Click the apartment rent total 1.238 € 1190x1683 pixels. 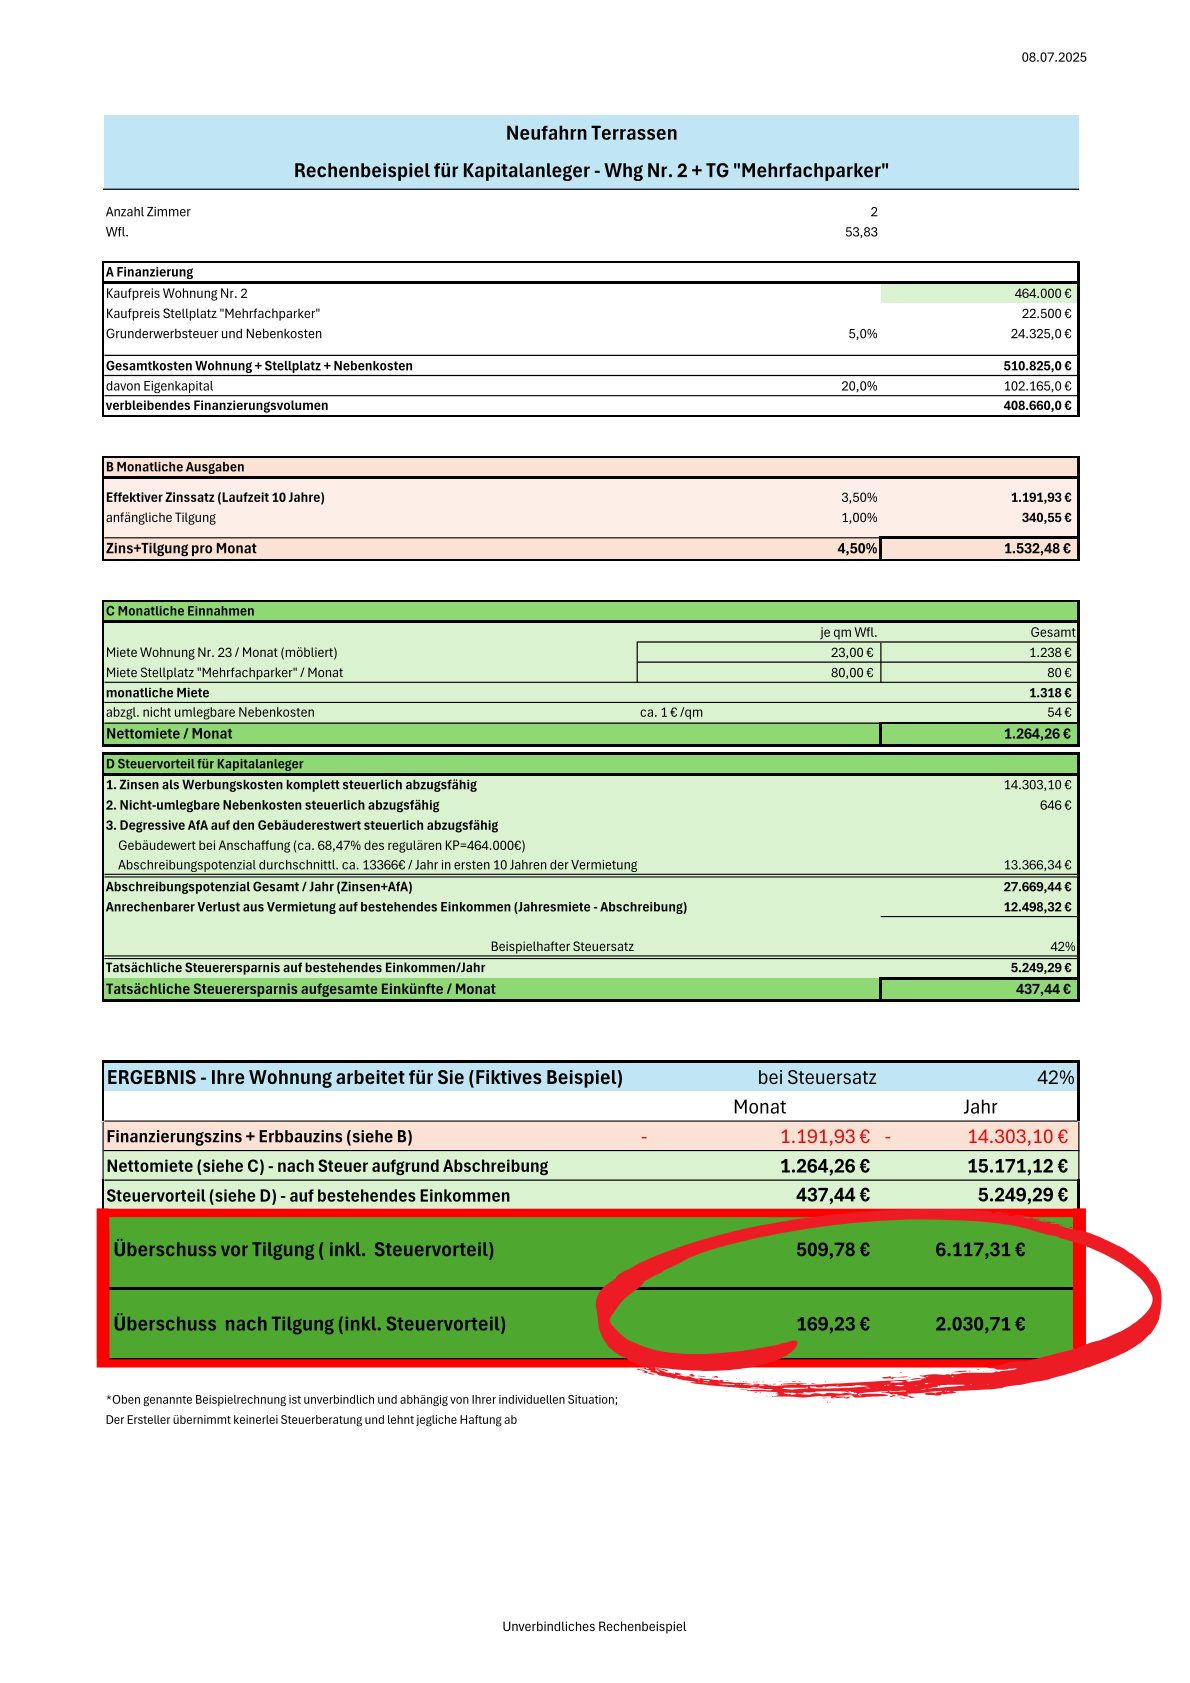tap(1050, 652)
